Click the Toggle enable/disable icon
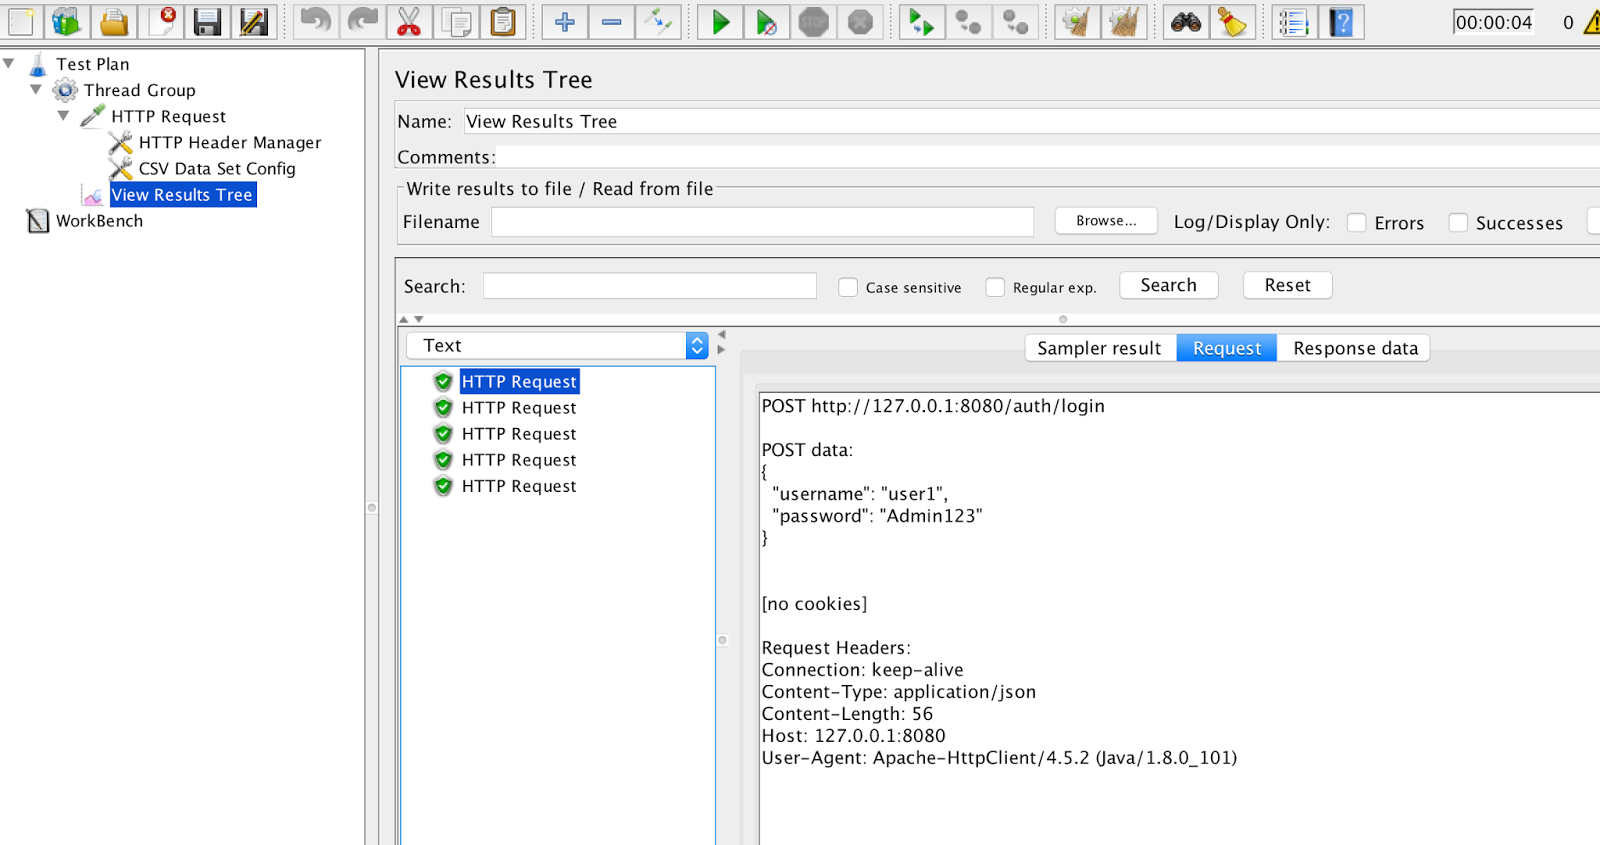 659,21
